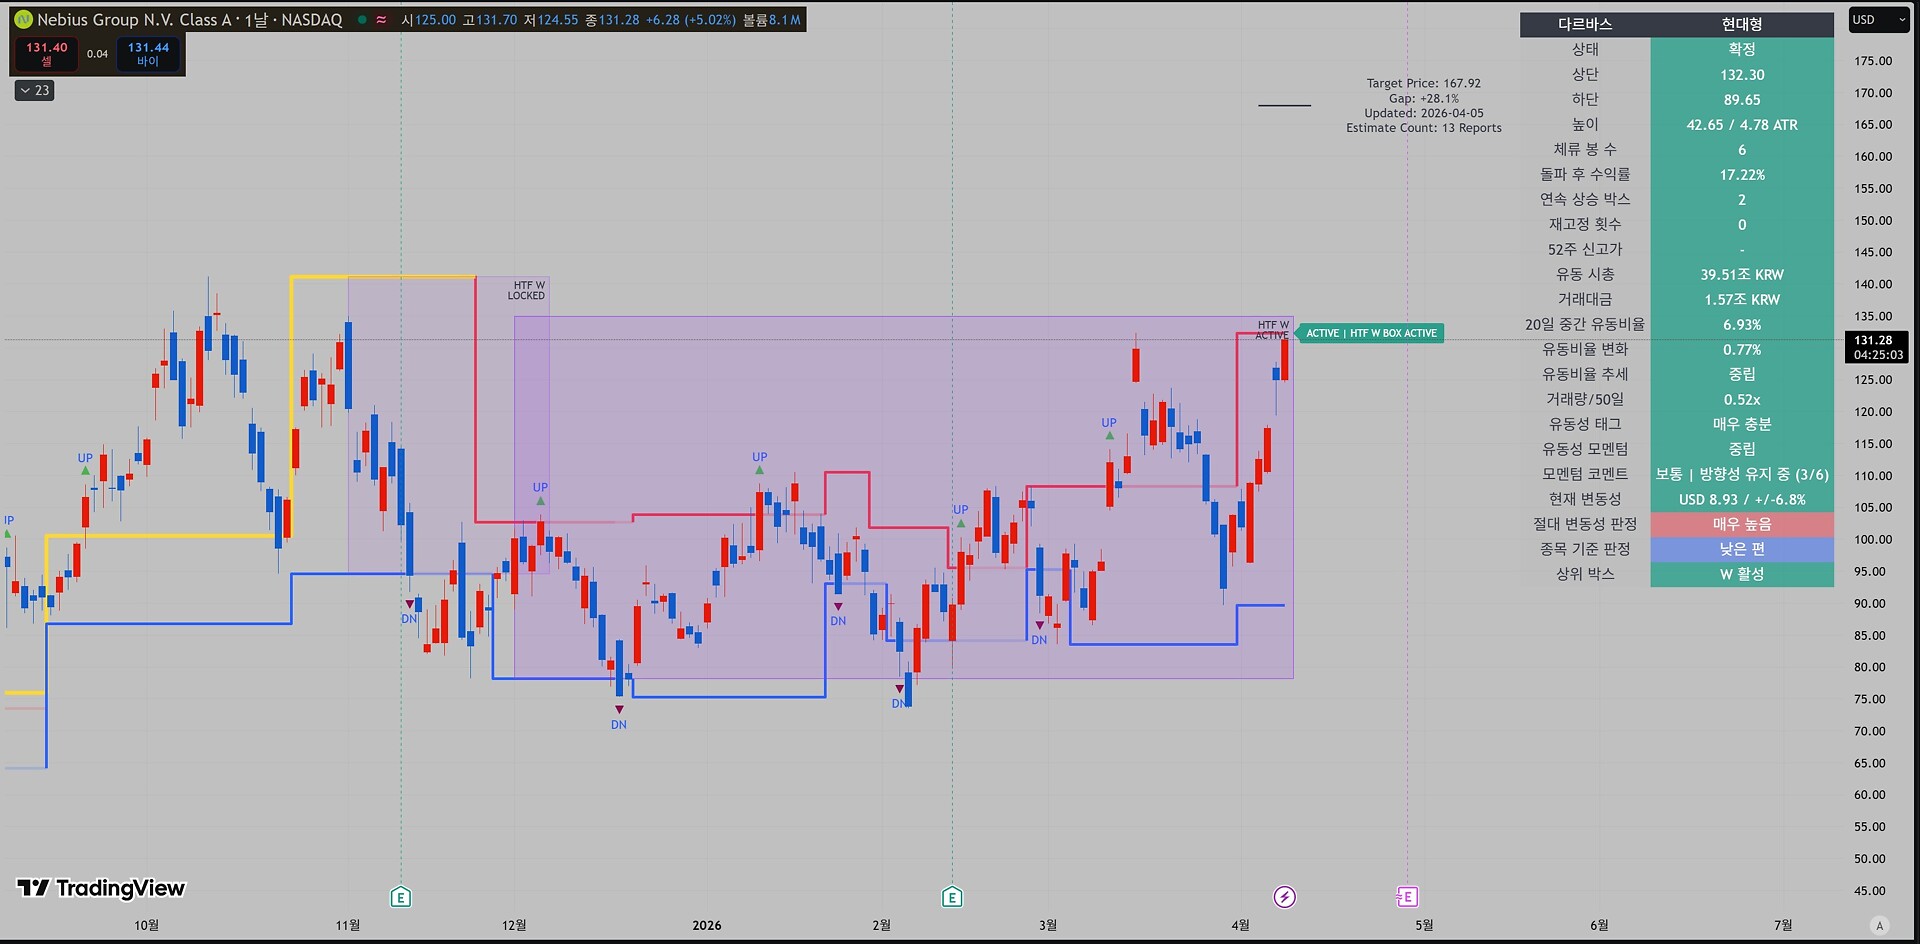Viewport: 1920px width, 944px height.
Task: Click the blue 낮은 편 verdict cell
Action: tap(1742, 549)
